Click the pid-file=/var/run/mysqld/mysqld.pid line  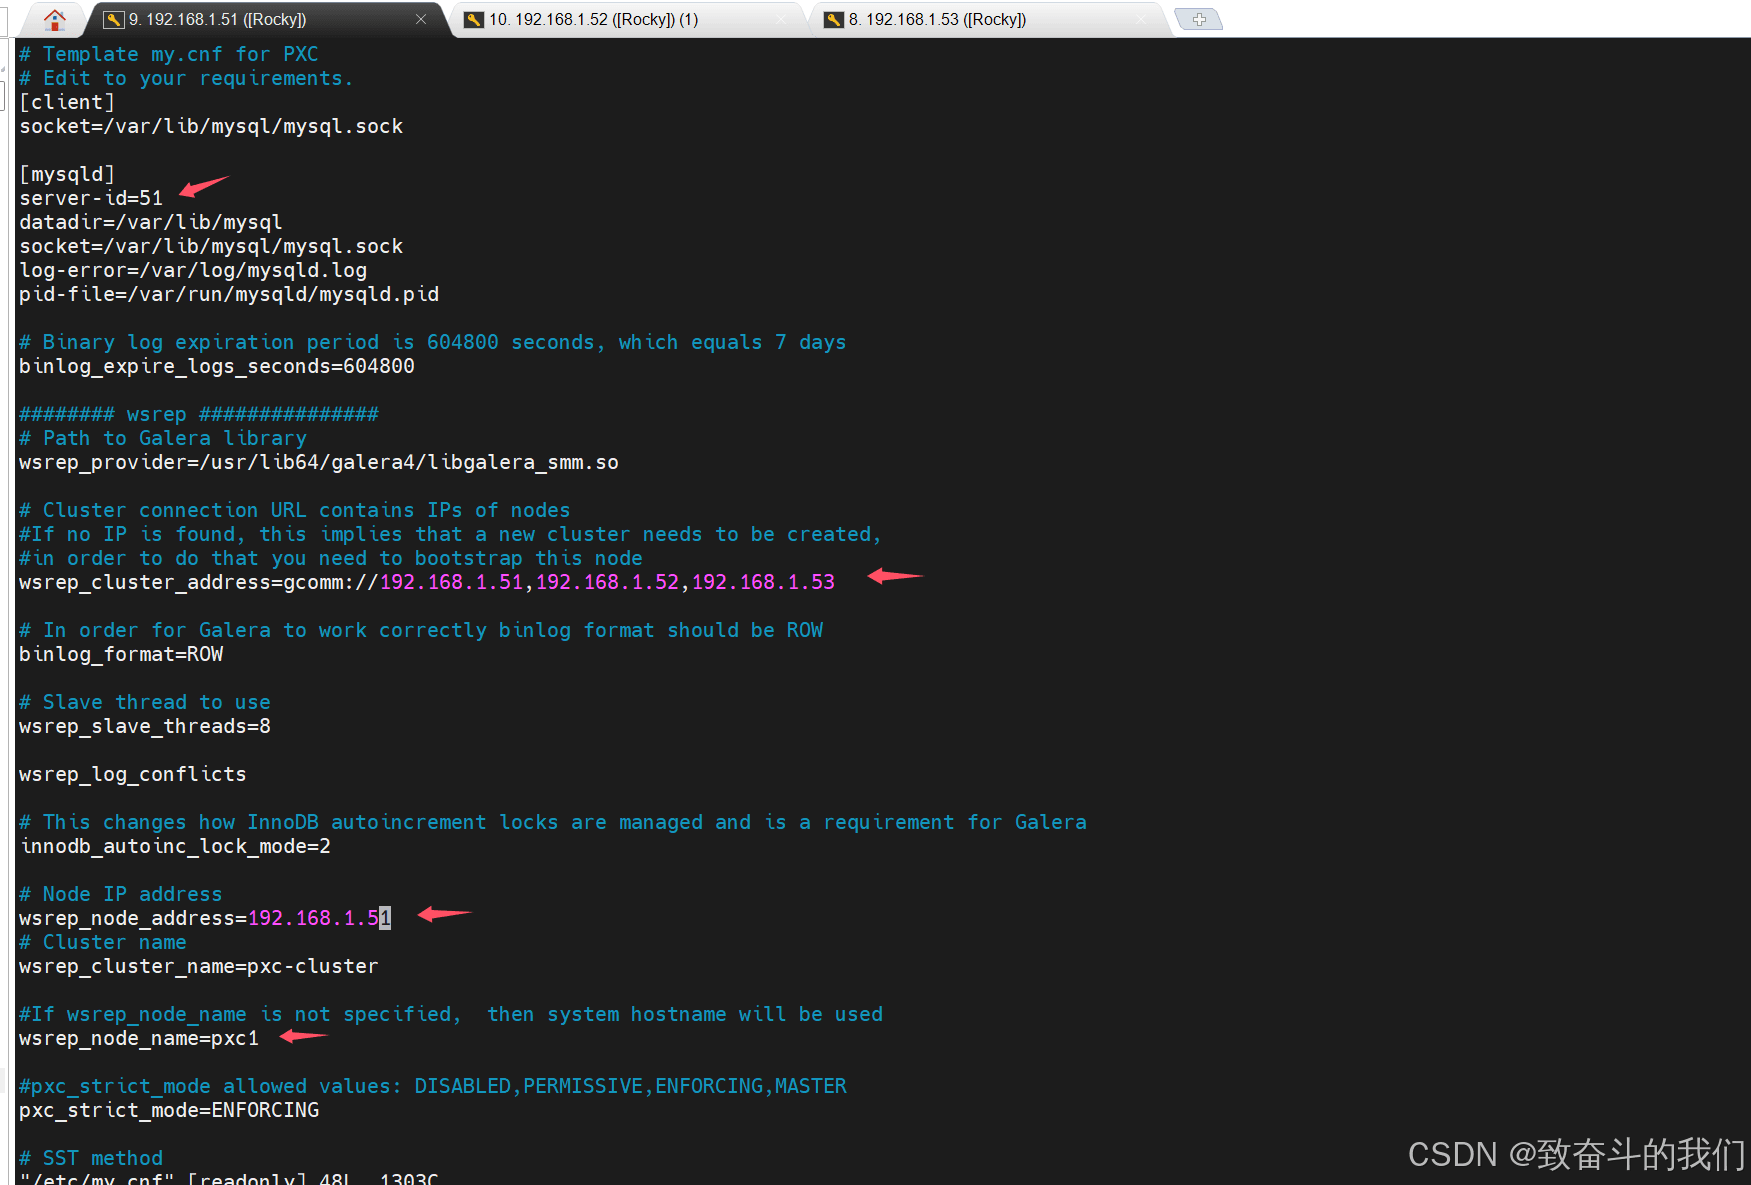point(229,294)
